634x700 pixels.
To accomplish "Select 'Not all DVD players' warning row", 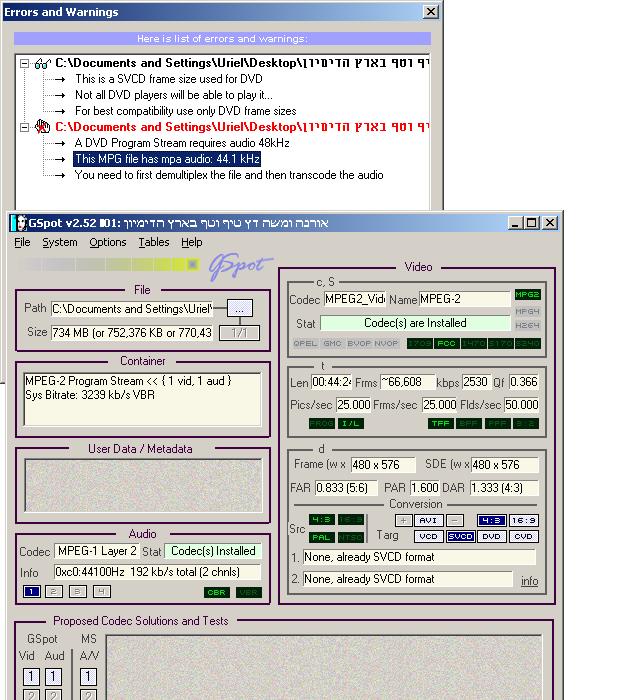I will 174,95.
